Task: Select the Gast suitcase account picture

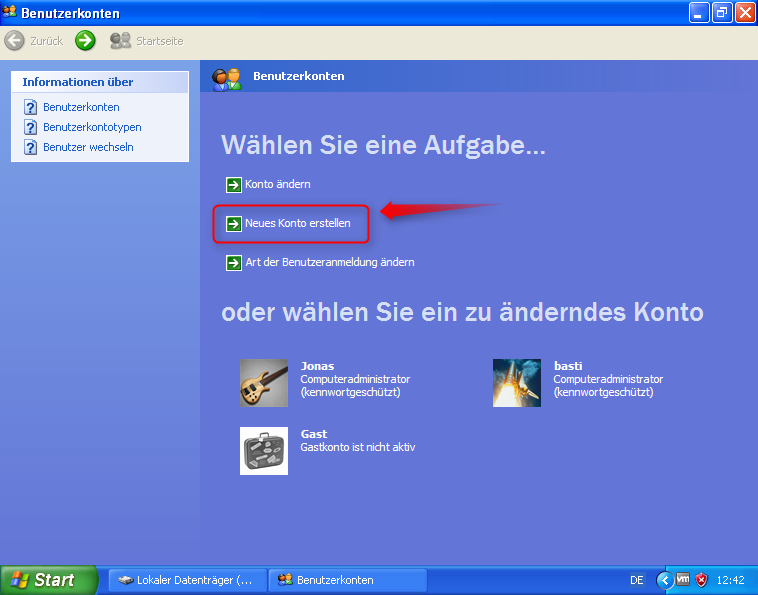Action: point(264,451)
